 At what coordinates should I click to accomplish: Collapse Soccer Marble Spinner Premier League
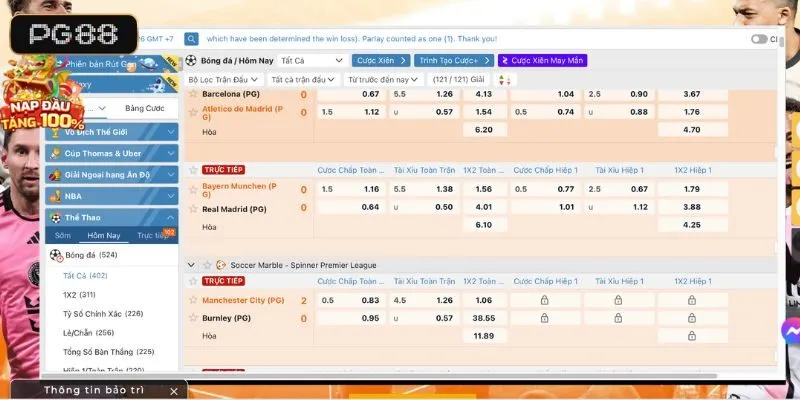(191, 265)
